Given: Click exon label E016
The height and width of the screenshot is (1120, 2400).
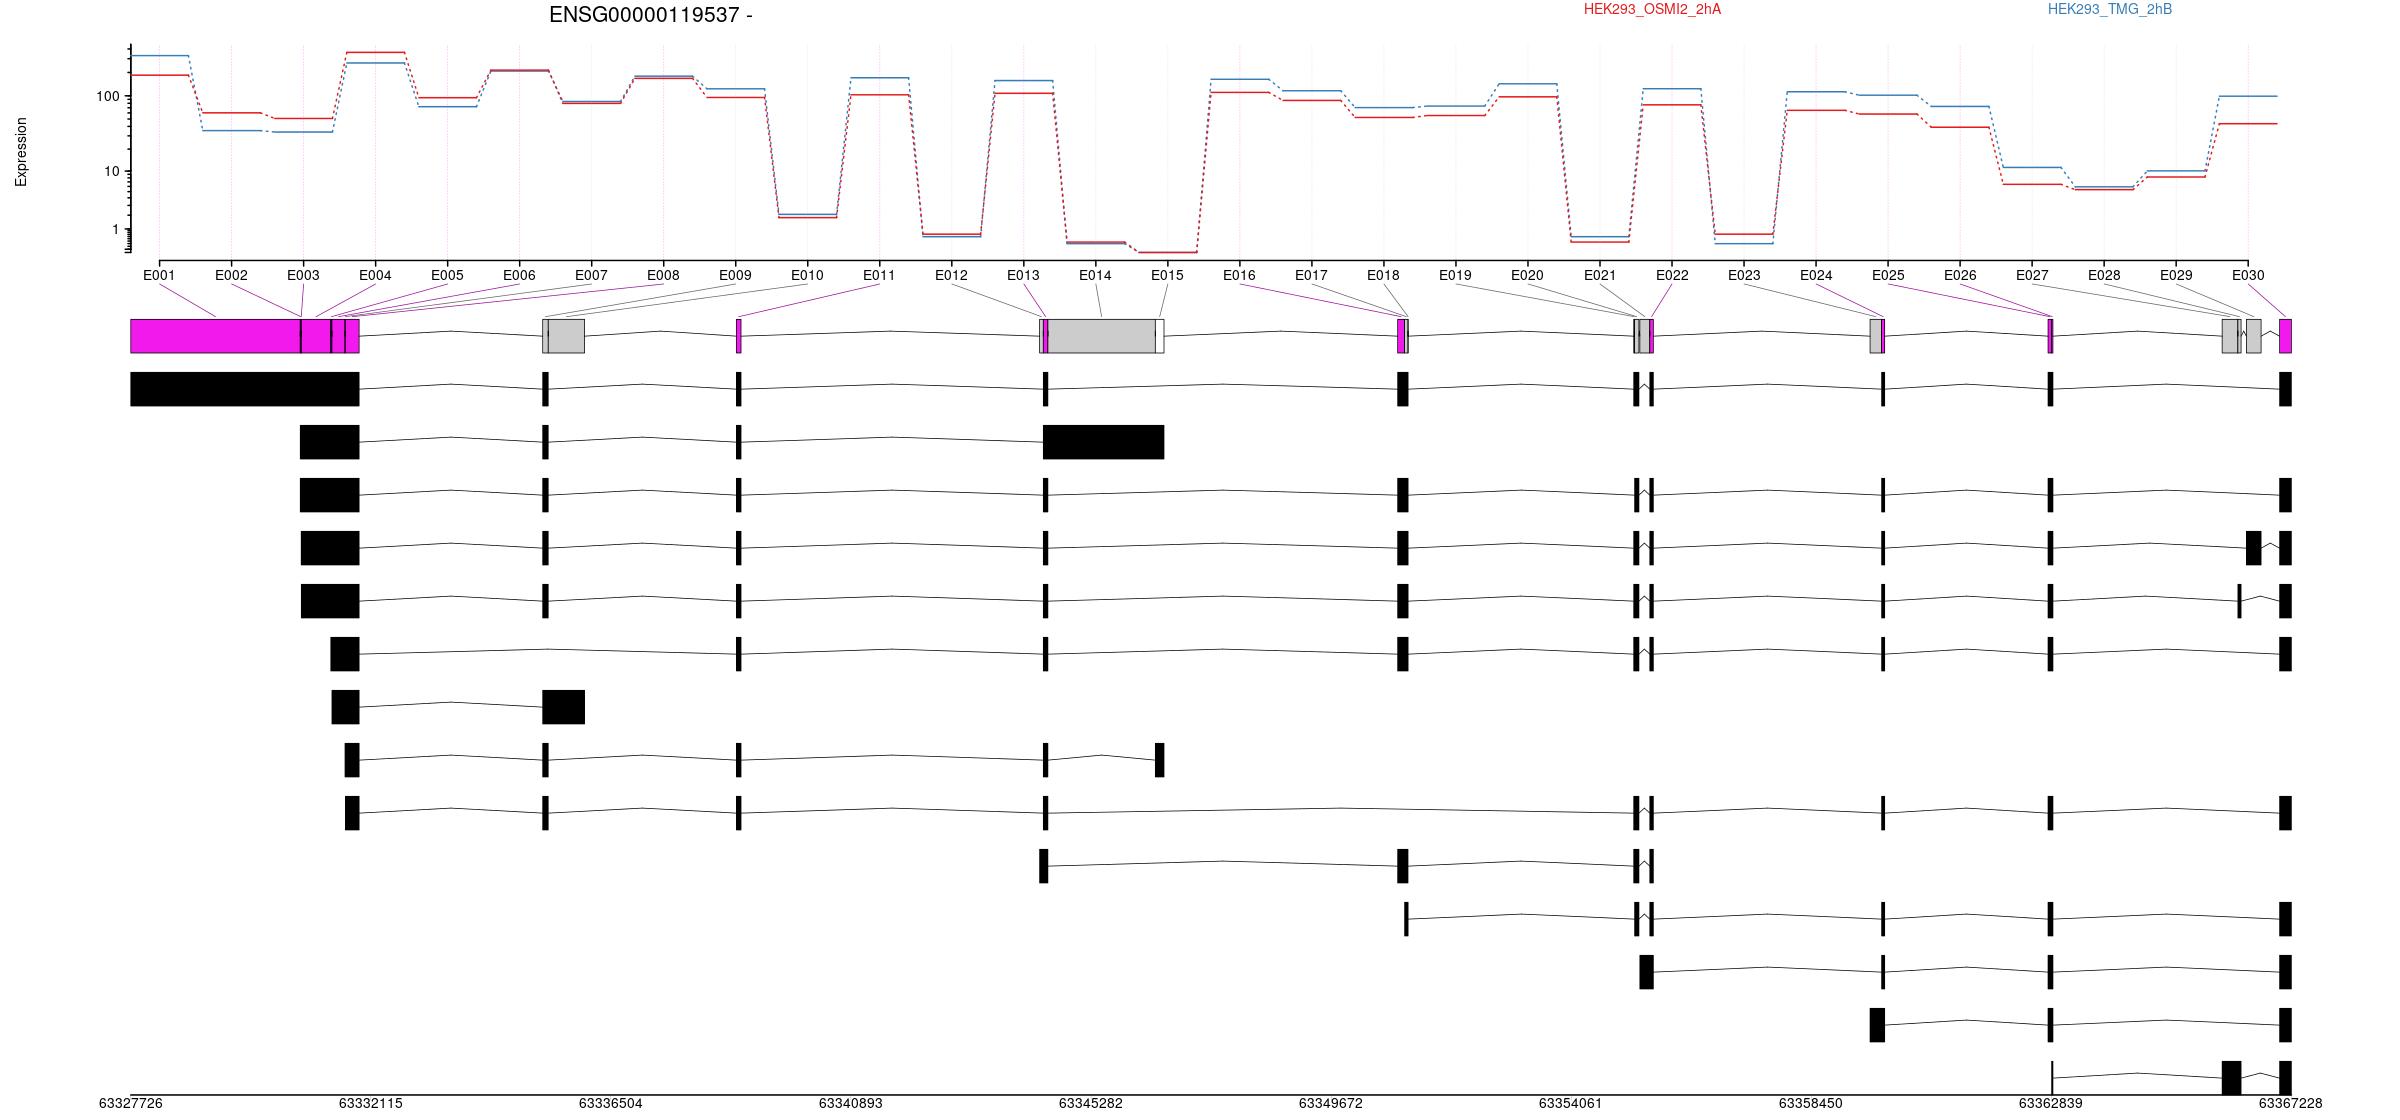Looking at the screenshot, I should pyautogui.click(x=1239, y=275).
